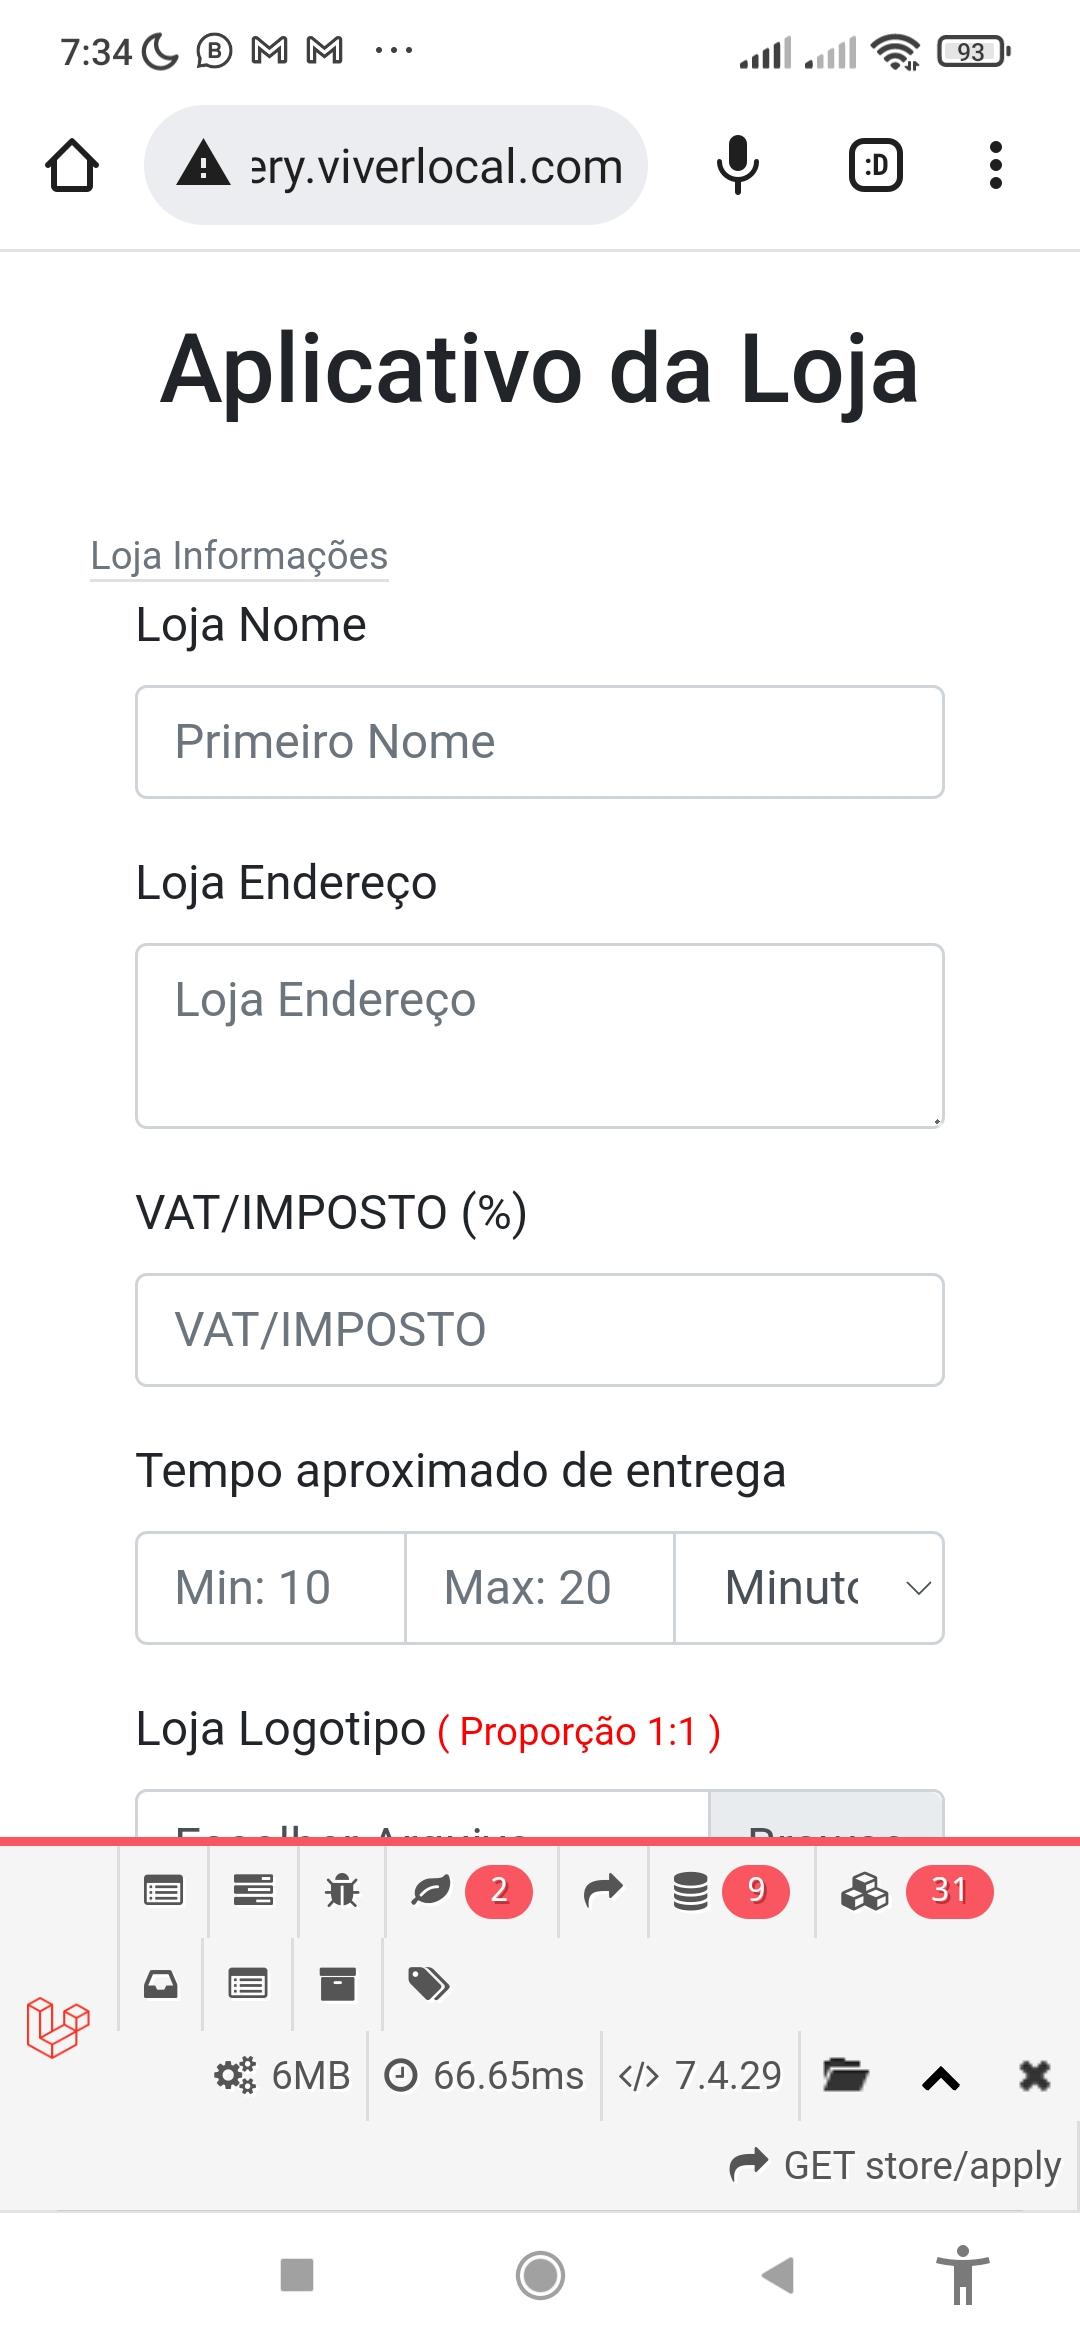Show the database Queries tab
The image size is (1080, 2340).
[691, 1891]
